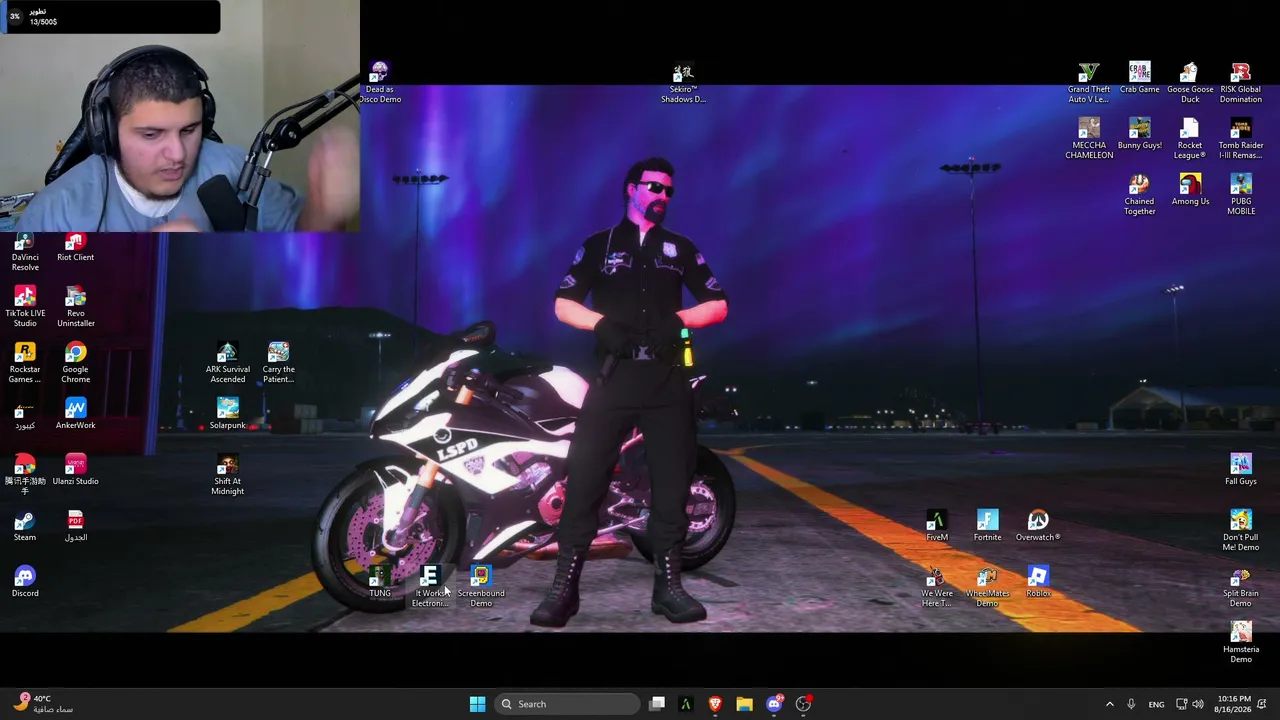The height and width of the screenshot is (720, 1280).
Task: Select the Fortnite desktop icon
Action: pos(987,526)
